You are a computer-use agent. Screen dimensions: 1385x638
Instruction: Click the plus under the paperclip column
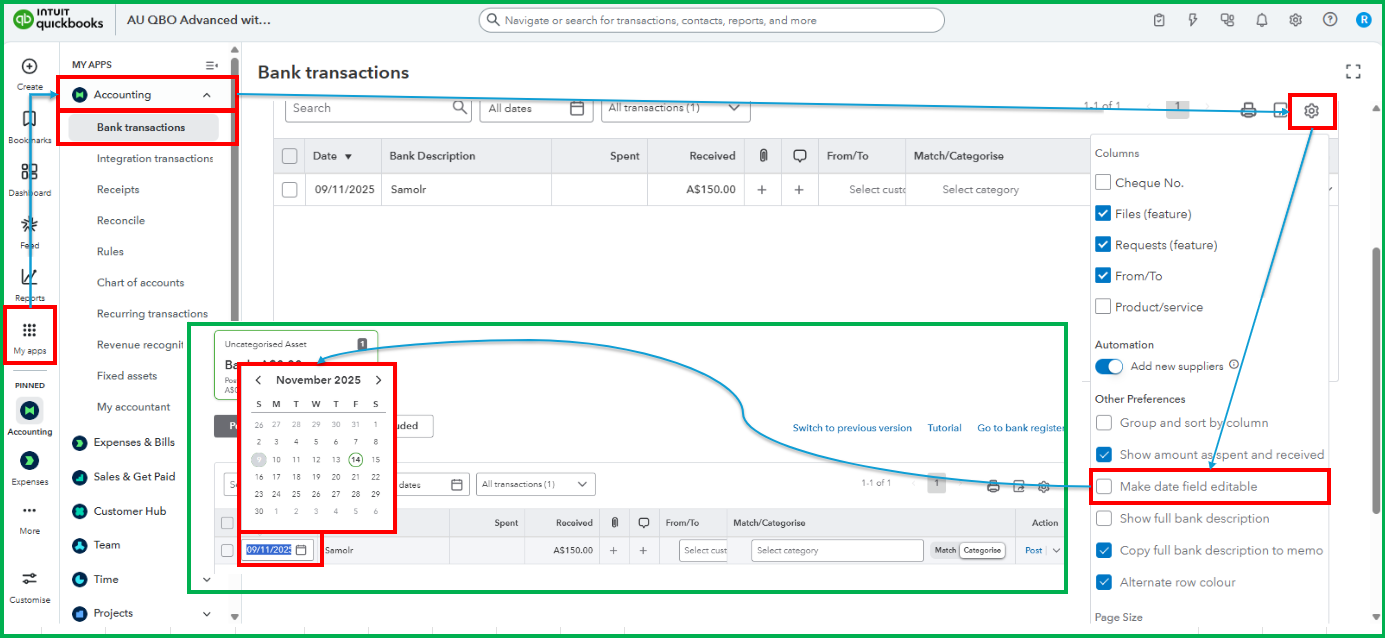(x=762, y=189)
